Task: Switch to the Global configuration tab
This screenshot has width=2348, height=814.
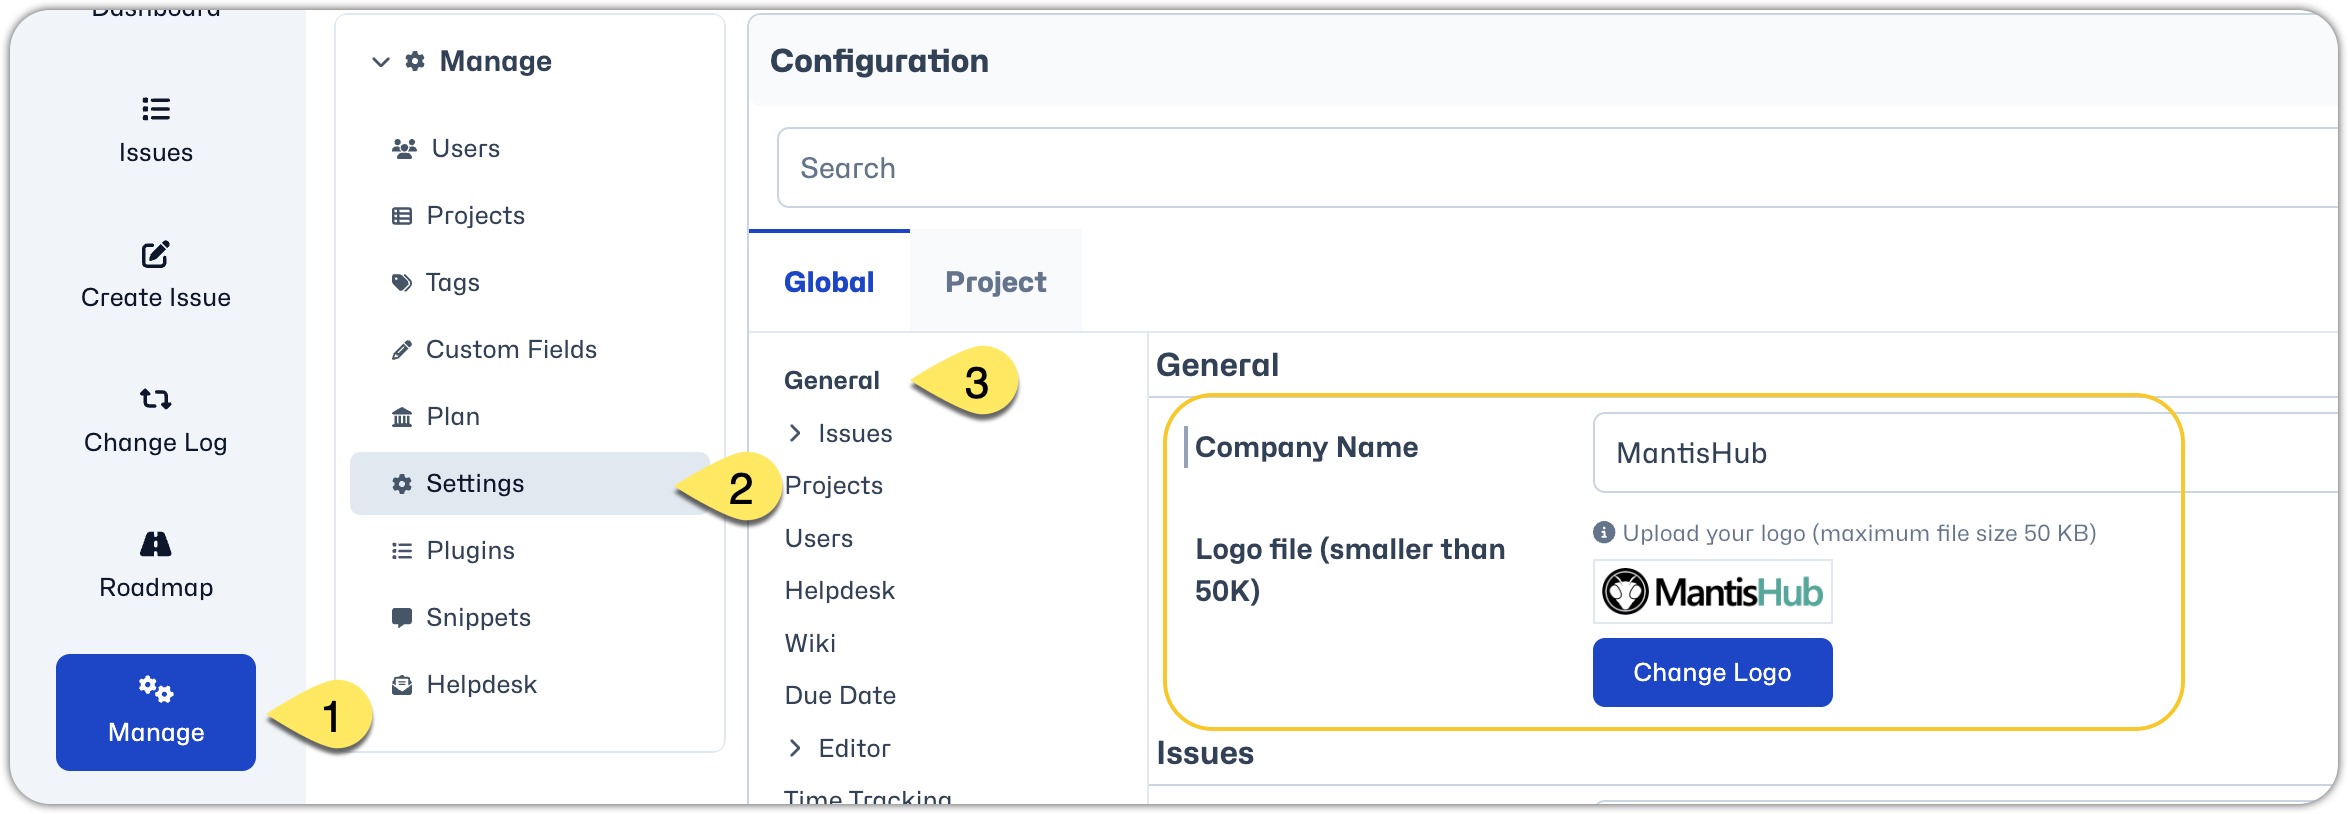Action: pos(829,282)
